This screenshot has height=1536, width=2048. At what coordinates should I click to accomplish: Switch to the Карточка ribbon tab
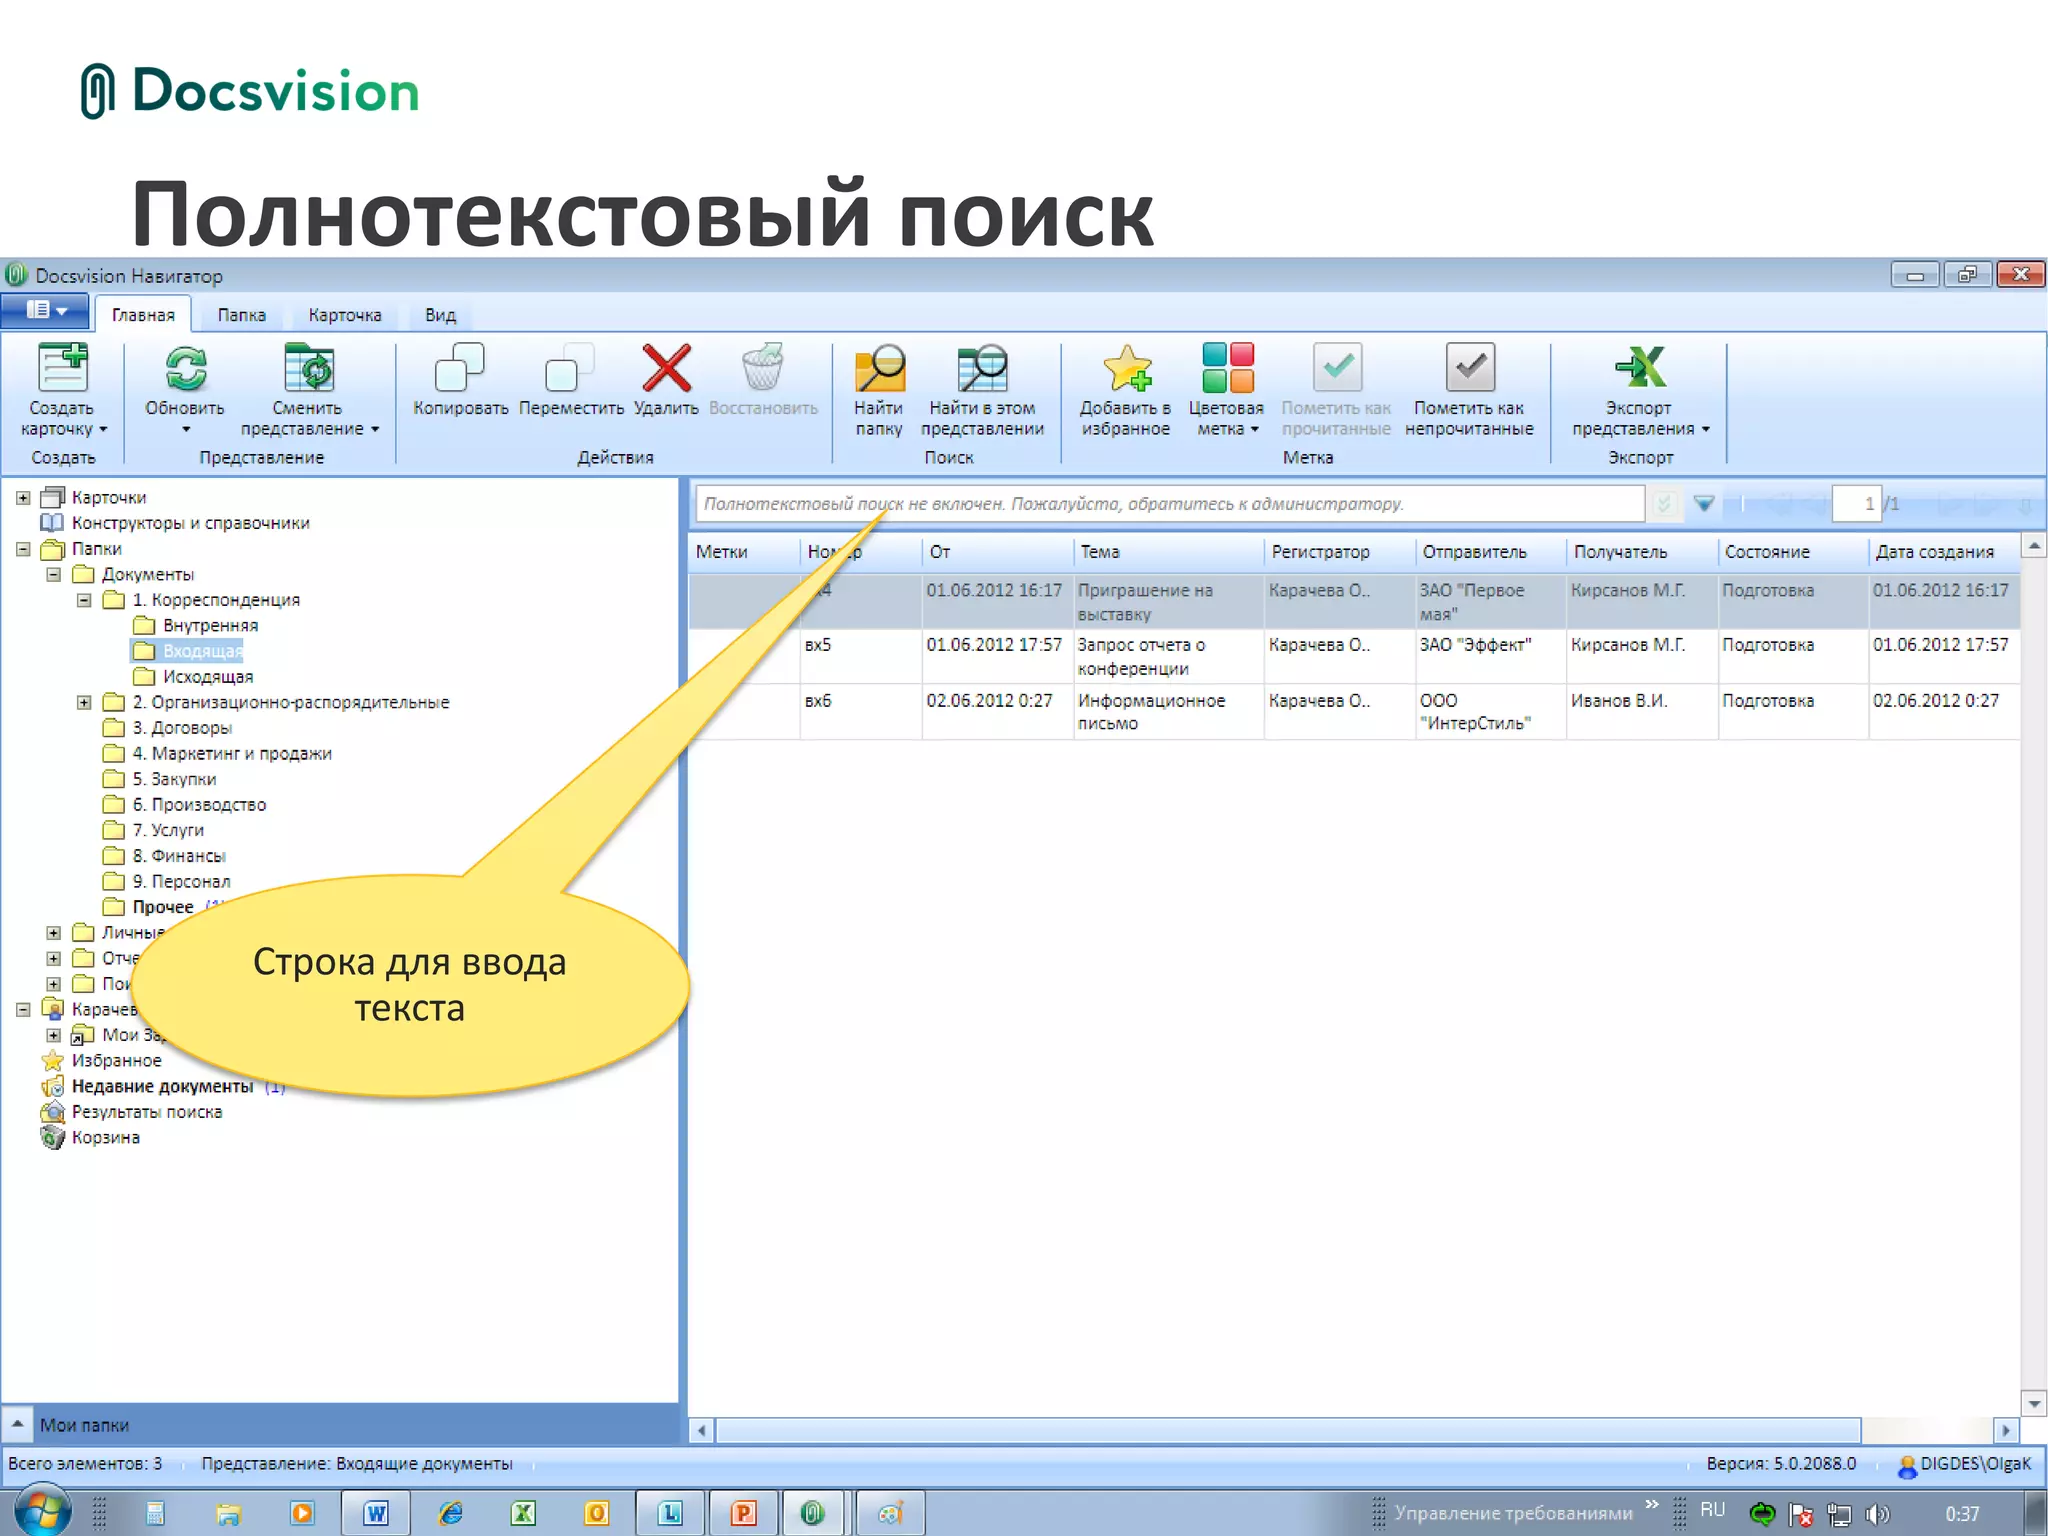pos(345,315)
